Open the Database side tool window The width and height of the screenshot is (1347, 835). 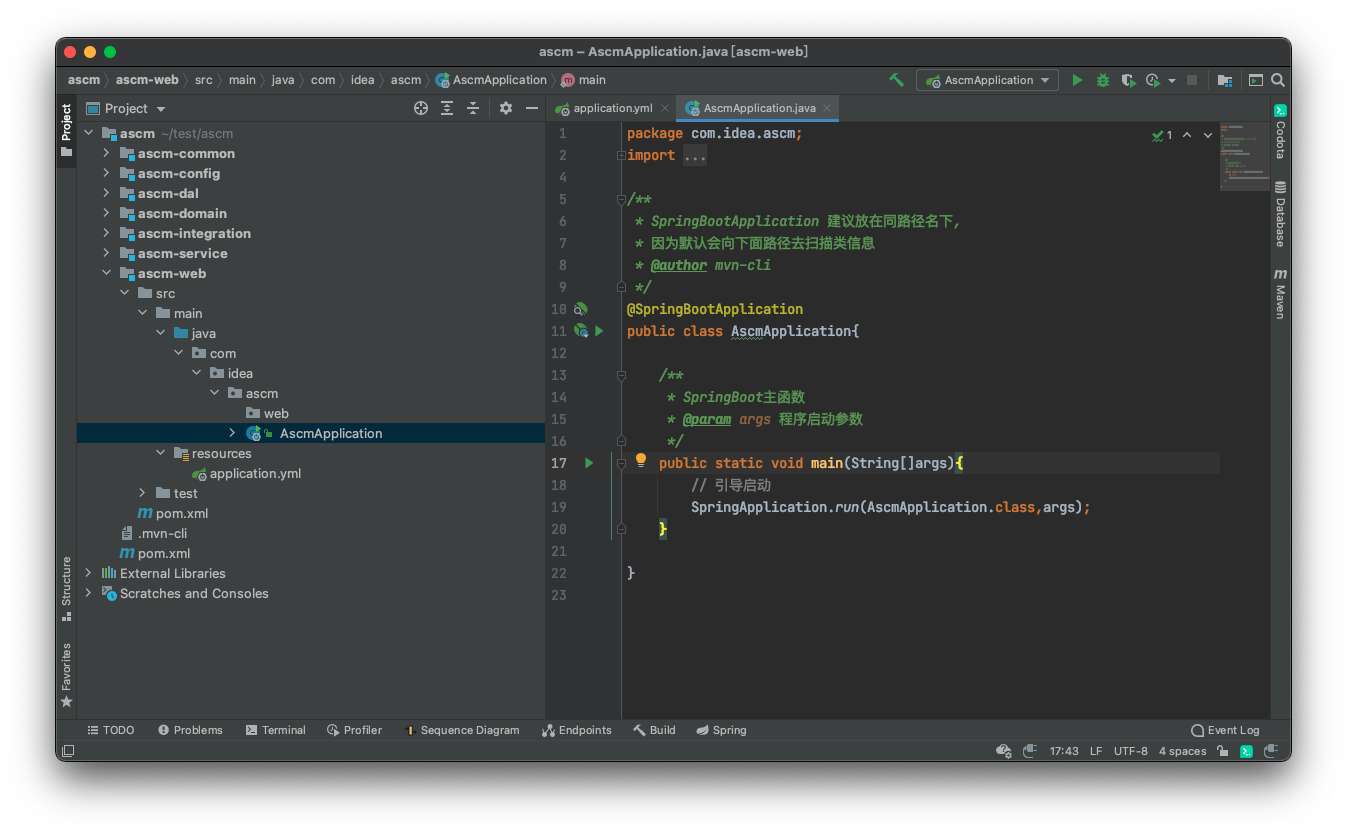(x=1280, y=214)
